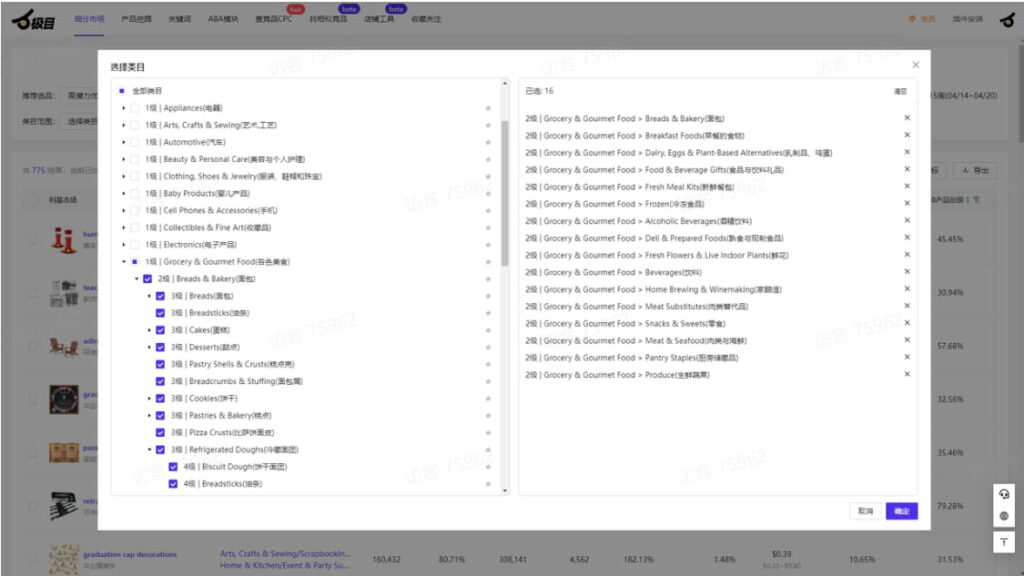The height and width of the screenshot is (576, 1024).
Task: Click the category tree vertical scrollbar
Action: pyautogui.click(x=504, y=190)
